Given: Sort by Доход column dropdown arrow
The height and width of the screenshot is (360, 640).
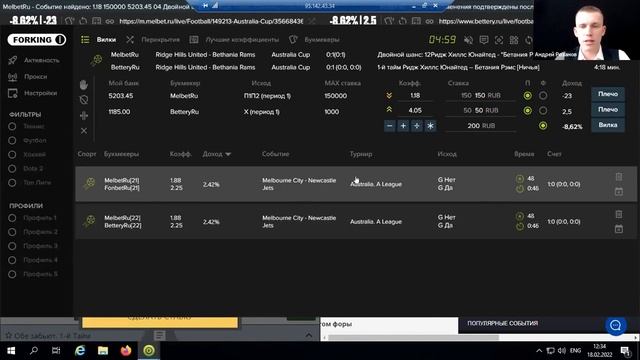Looking at the screenshot, I should click(x=228, y=154).
